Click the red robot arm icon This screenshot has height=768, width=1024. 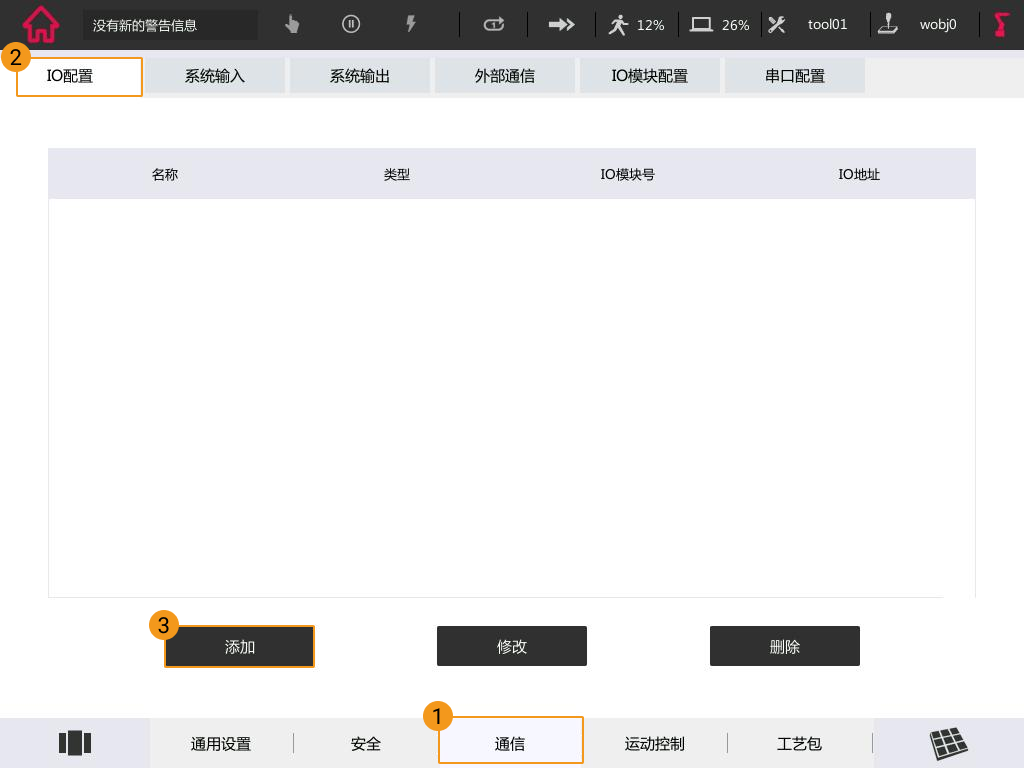[1001, 25]
